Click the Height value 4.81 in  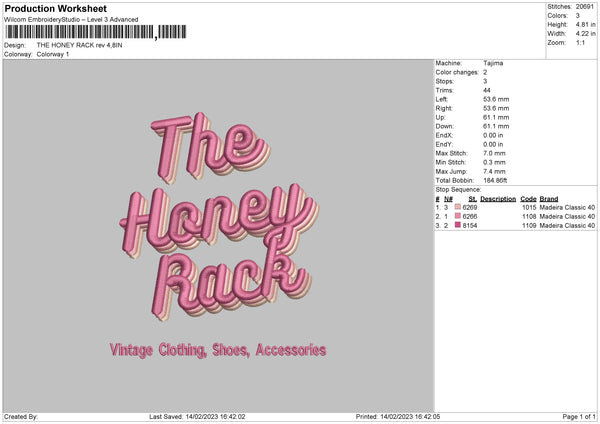click(585, 24)
